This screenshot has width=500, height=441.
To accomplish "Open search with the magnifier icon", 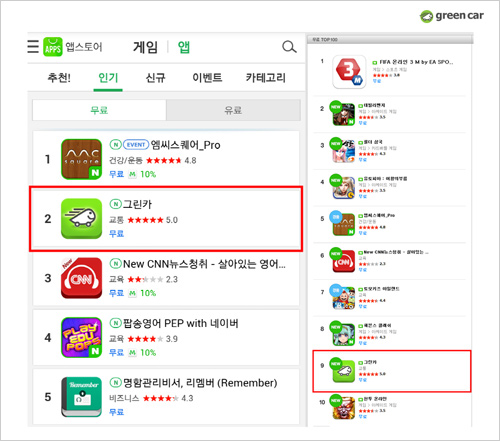I will tap(289, 47).
